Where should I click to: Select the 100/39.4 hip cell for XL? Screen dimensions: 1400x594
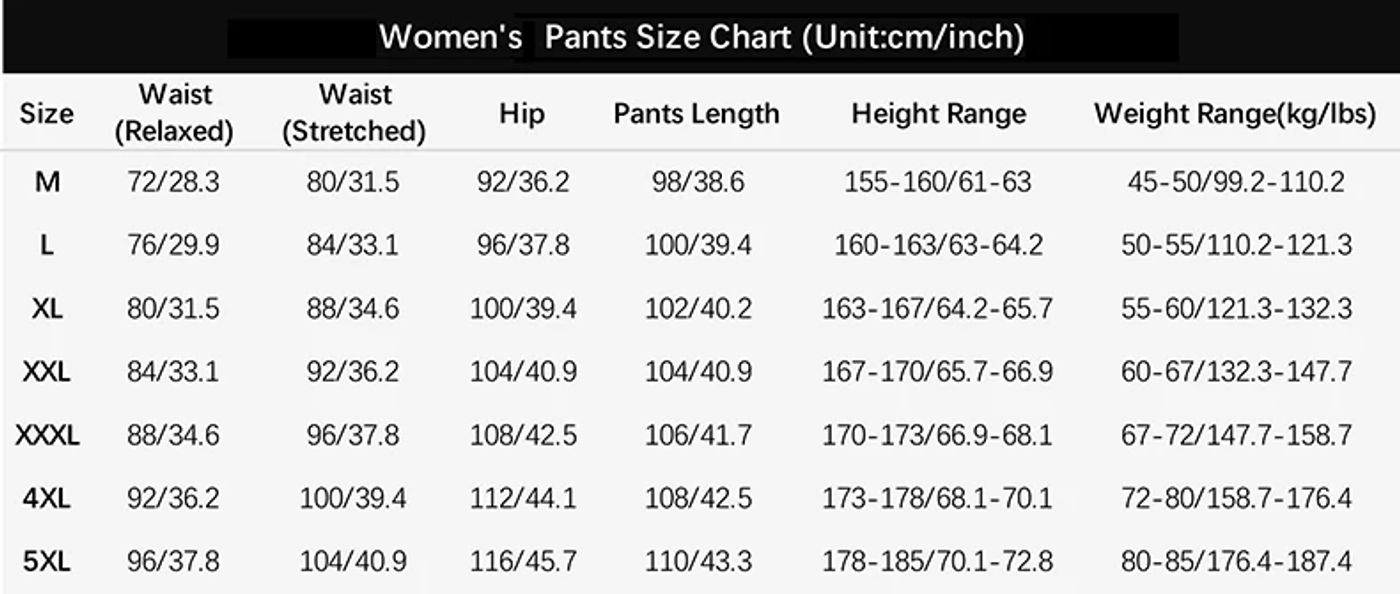[x=523, y=309]
